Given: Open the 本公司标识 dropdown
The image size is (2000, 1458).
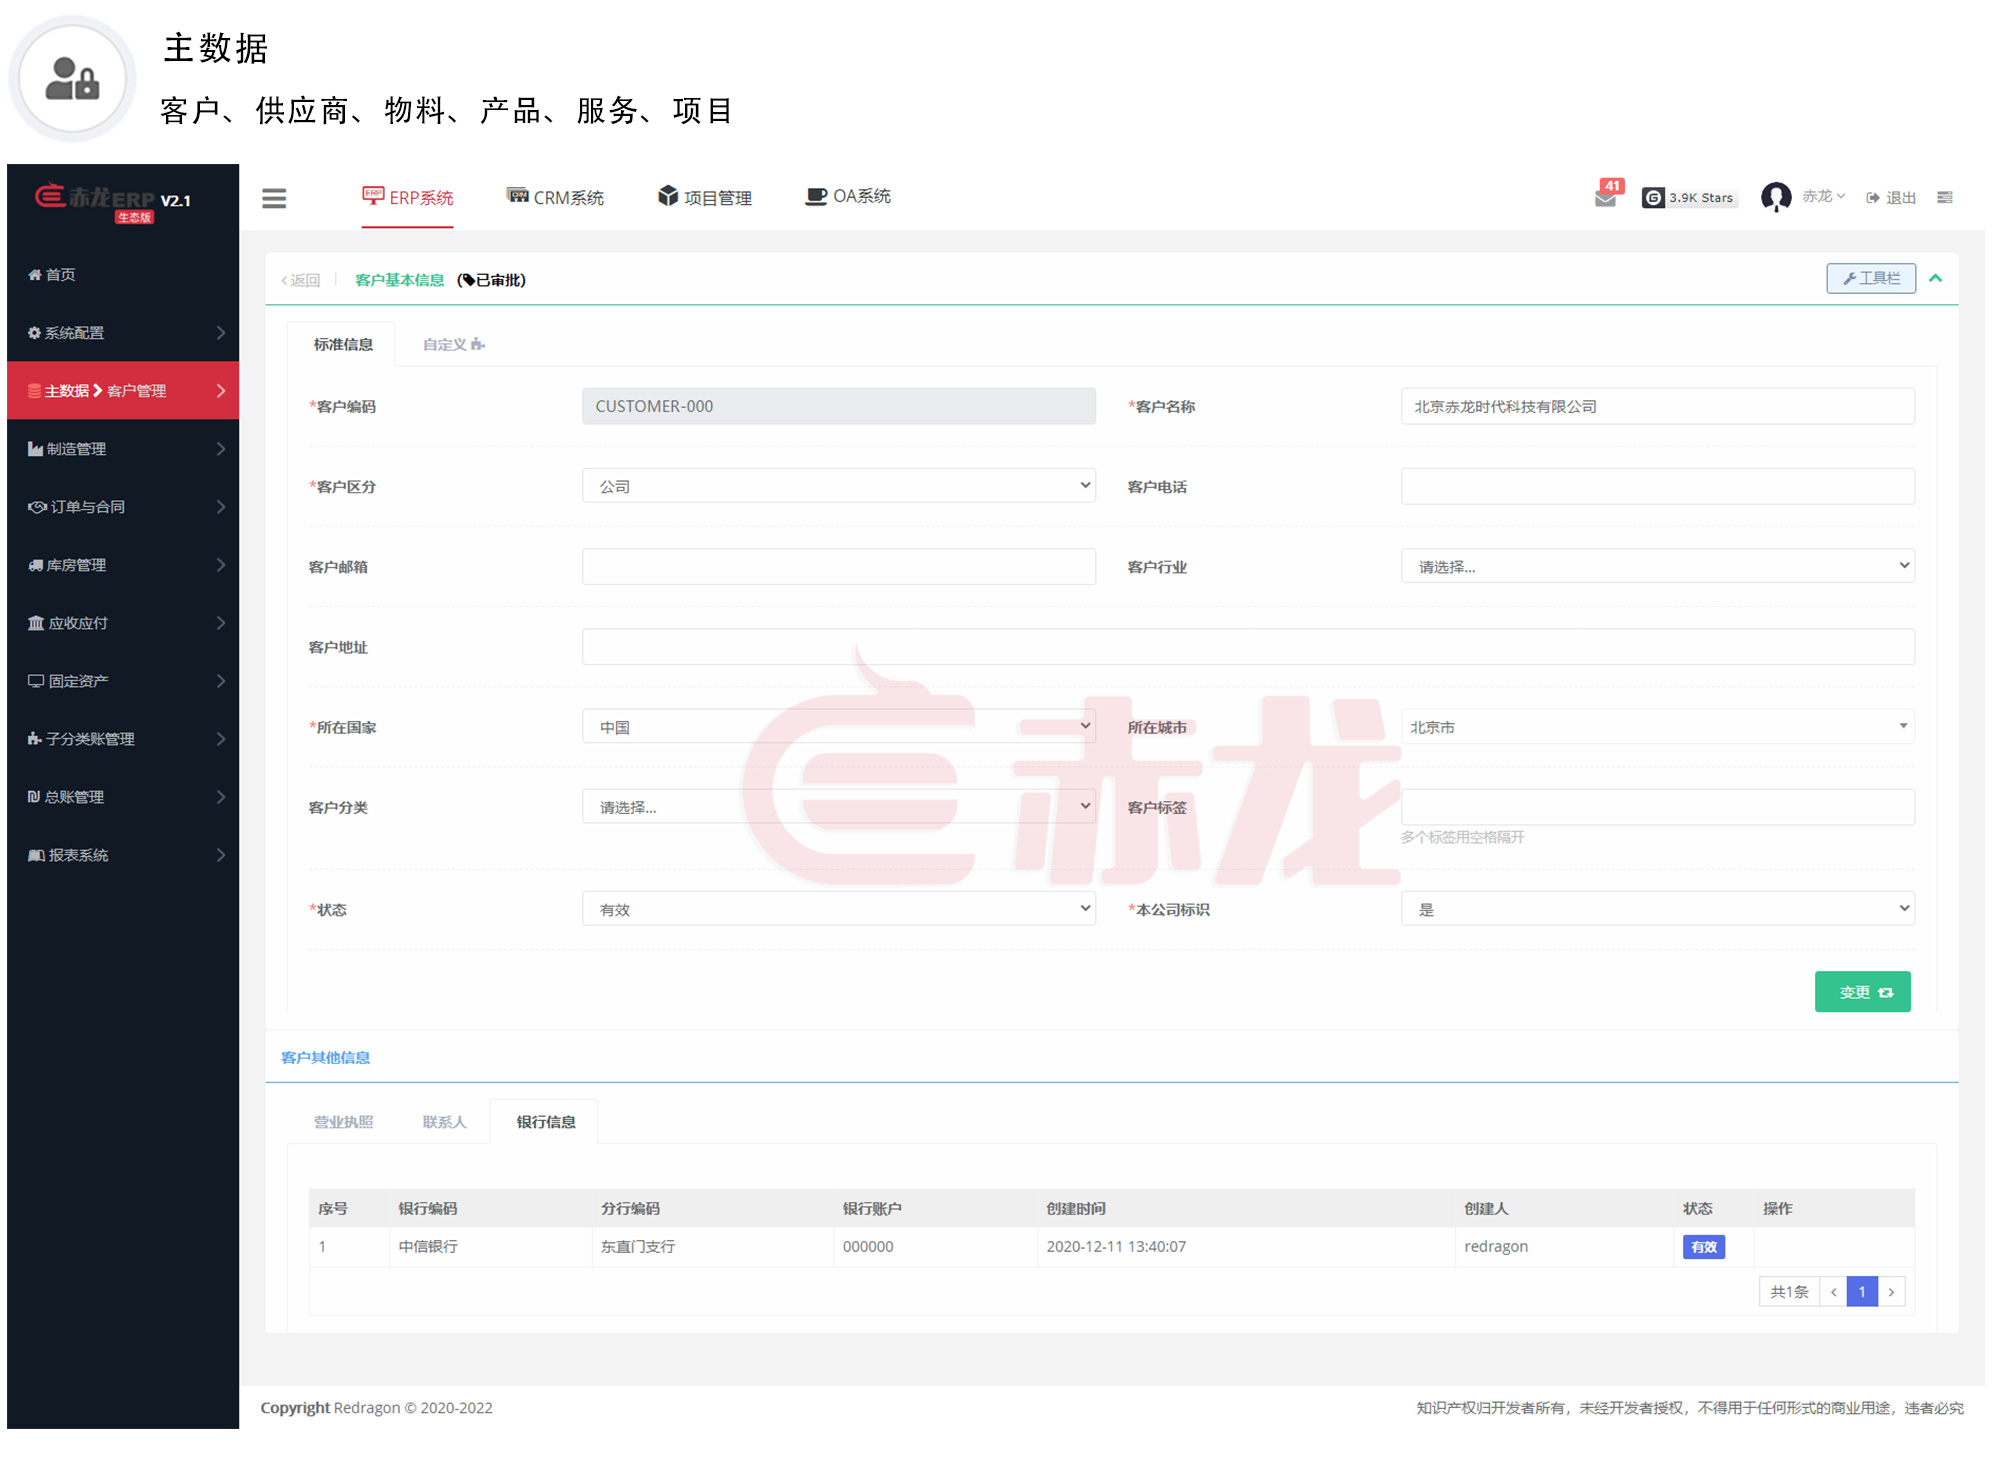Looking at the screenshot, I should click(1657, 909).
